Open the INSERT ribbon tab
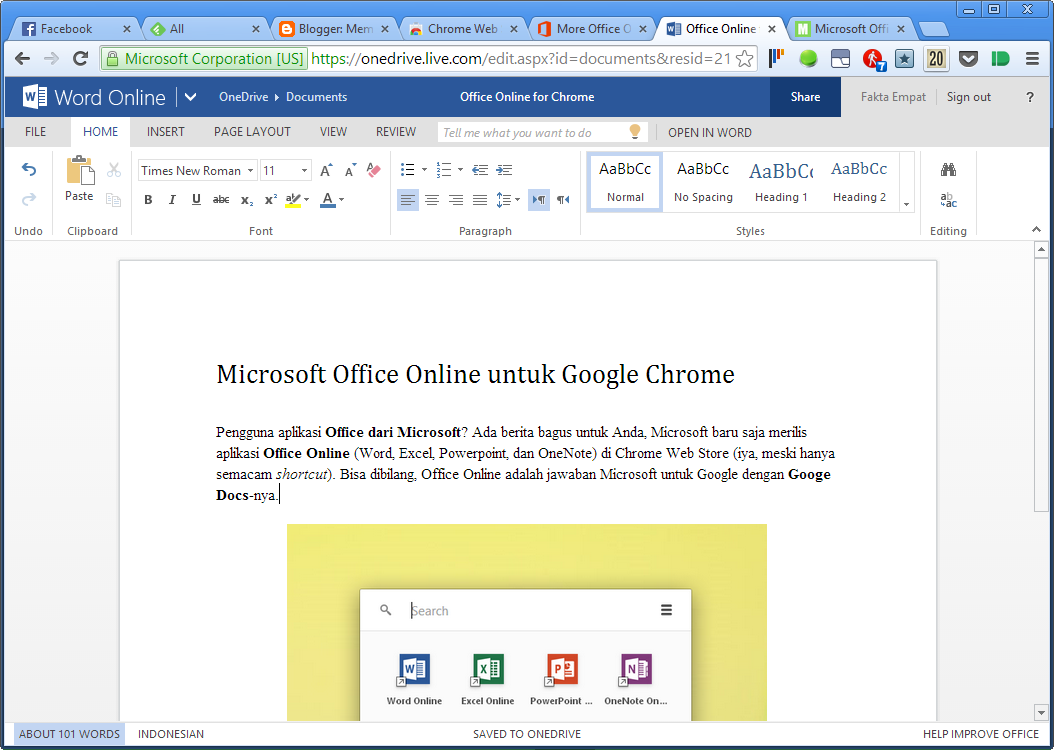Image resolution: width=1054 pixels, height=750 pixels. click(166, 132)
